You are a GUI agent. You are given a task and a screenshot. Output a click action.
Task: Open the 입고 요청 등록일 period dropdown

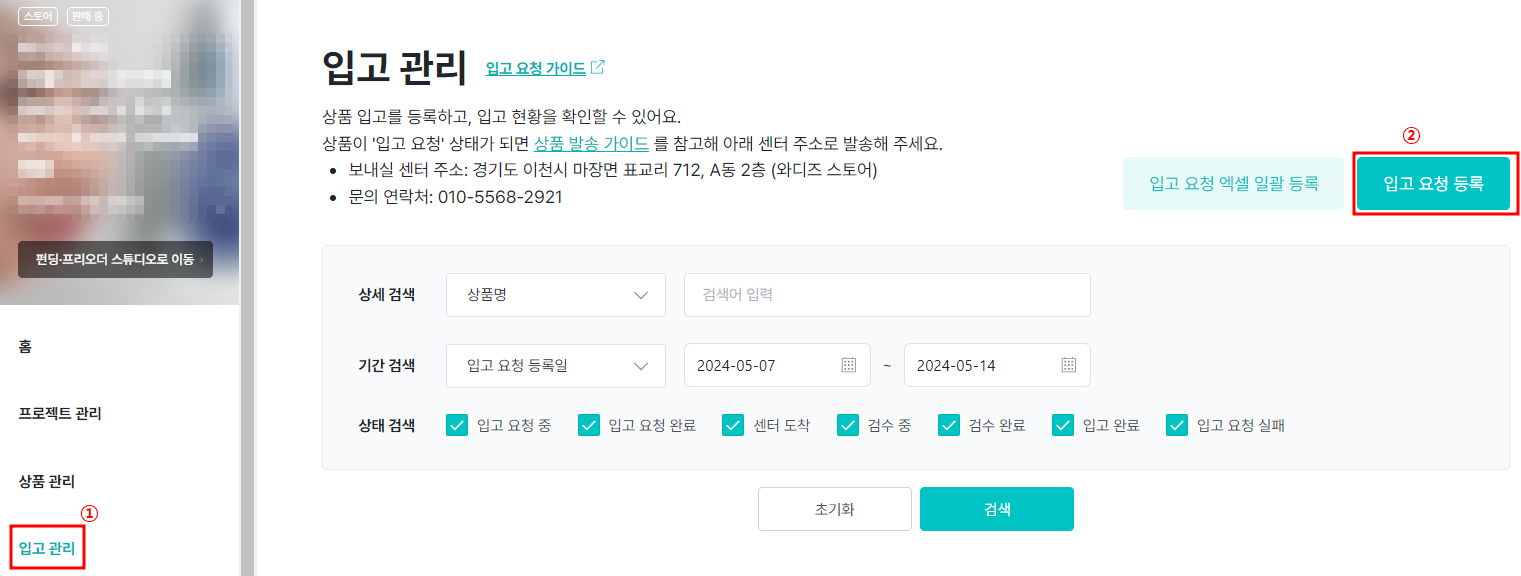[555, 365]
